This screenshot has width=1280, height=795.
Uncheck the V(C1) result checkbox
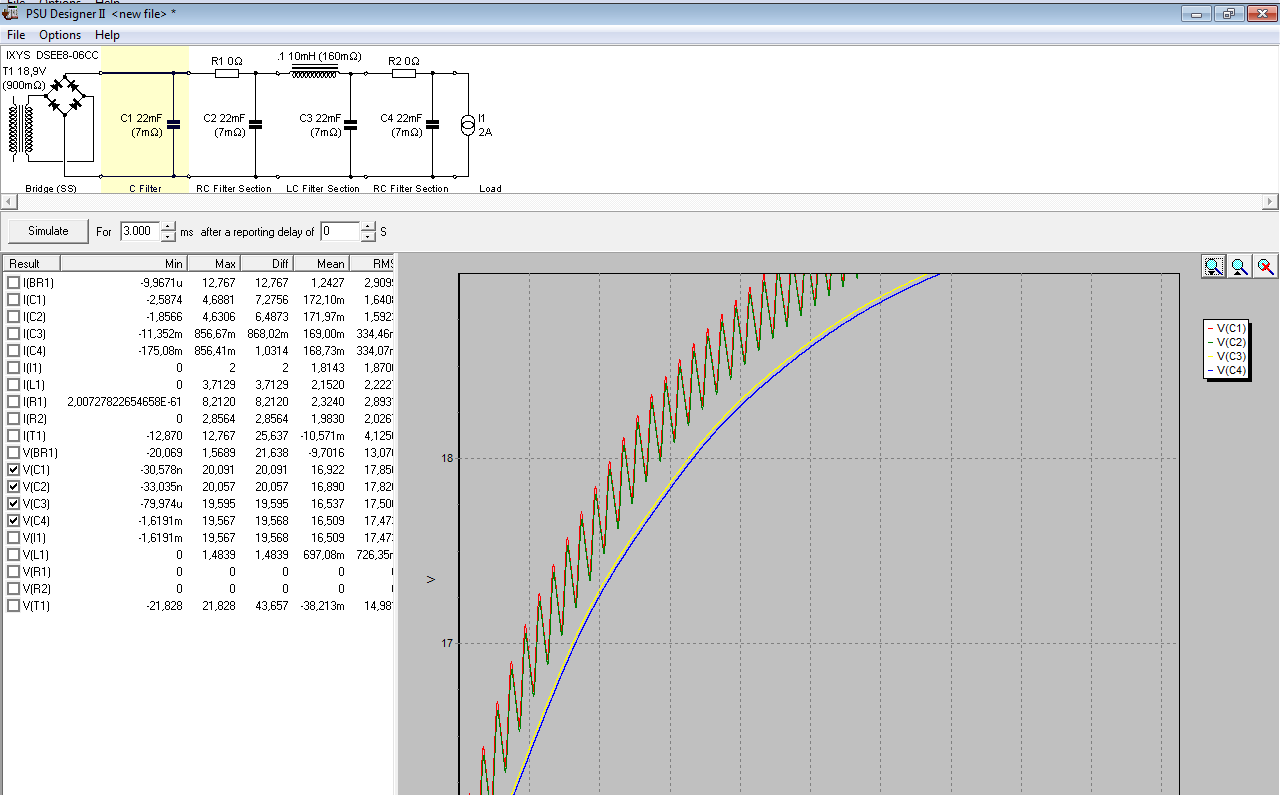(x=13, y=470)
